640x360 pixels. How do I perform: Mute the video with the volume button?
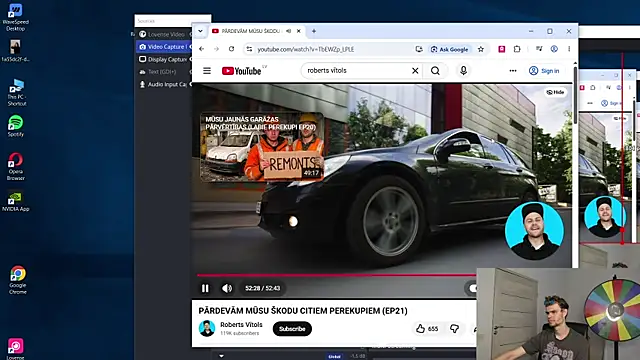point(227,289)
